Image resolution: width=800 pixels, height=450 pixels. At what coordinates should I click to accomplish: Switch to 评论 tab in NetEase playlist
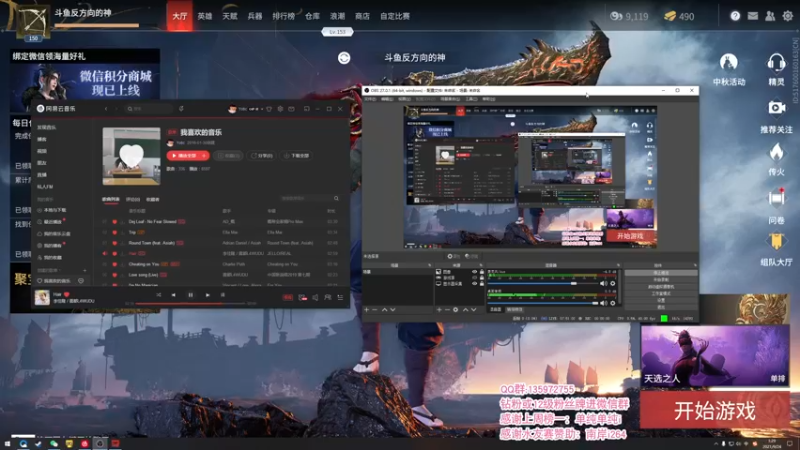click(x=133, y=199)
